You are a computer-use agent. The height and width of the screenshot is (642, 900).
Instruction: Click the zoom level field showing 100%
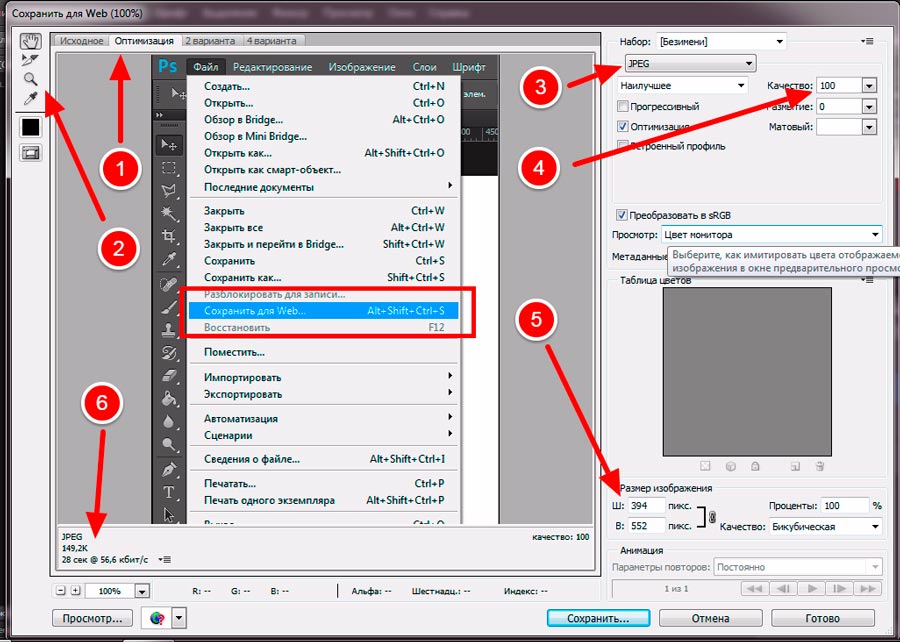click(110, 591)
